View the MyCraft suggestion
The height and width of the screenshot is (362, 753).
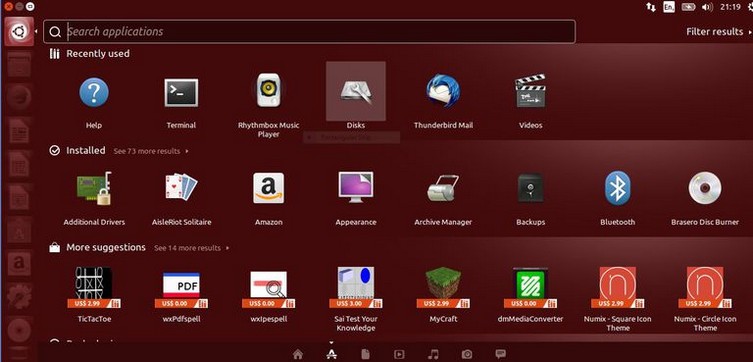(x=443, y=287)
